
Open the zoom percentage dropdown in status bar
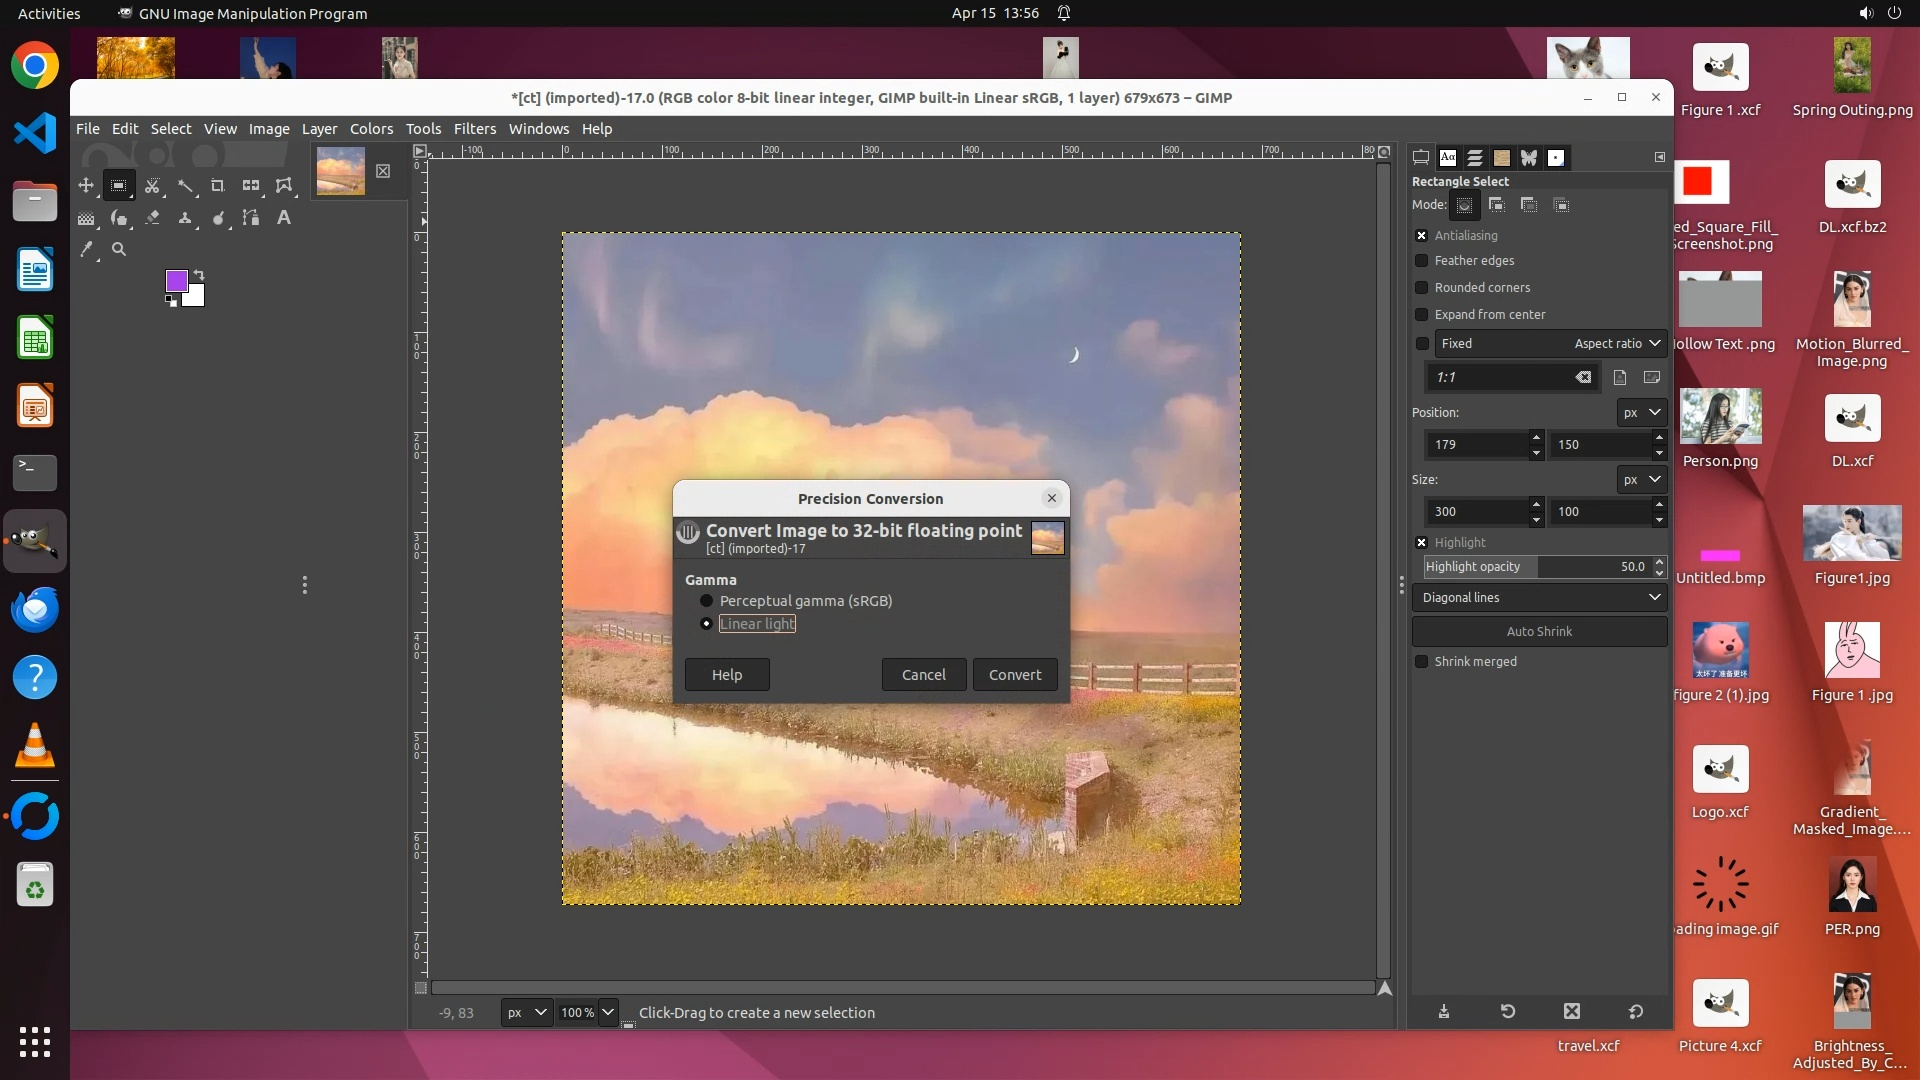(607, 1013)
